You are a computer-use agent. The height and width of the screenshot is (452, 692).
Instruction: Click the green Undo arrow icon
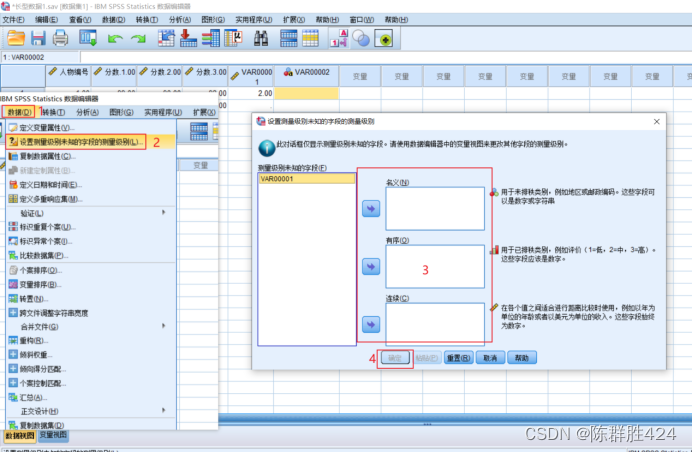(x=115, y=39)
